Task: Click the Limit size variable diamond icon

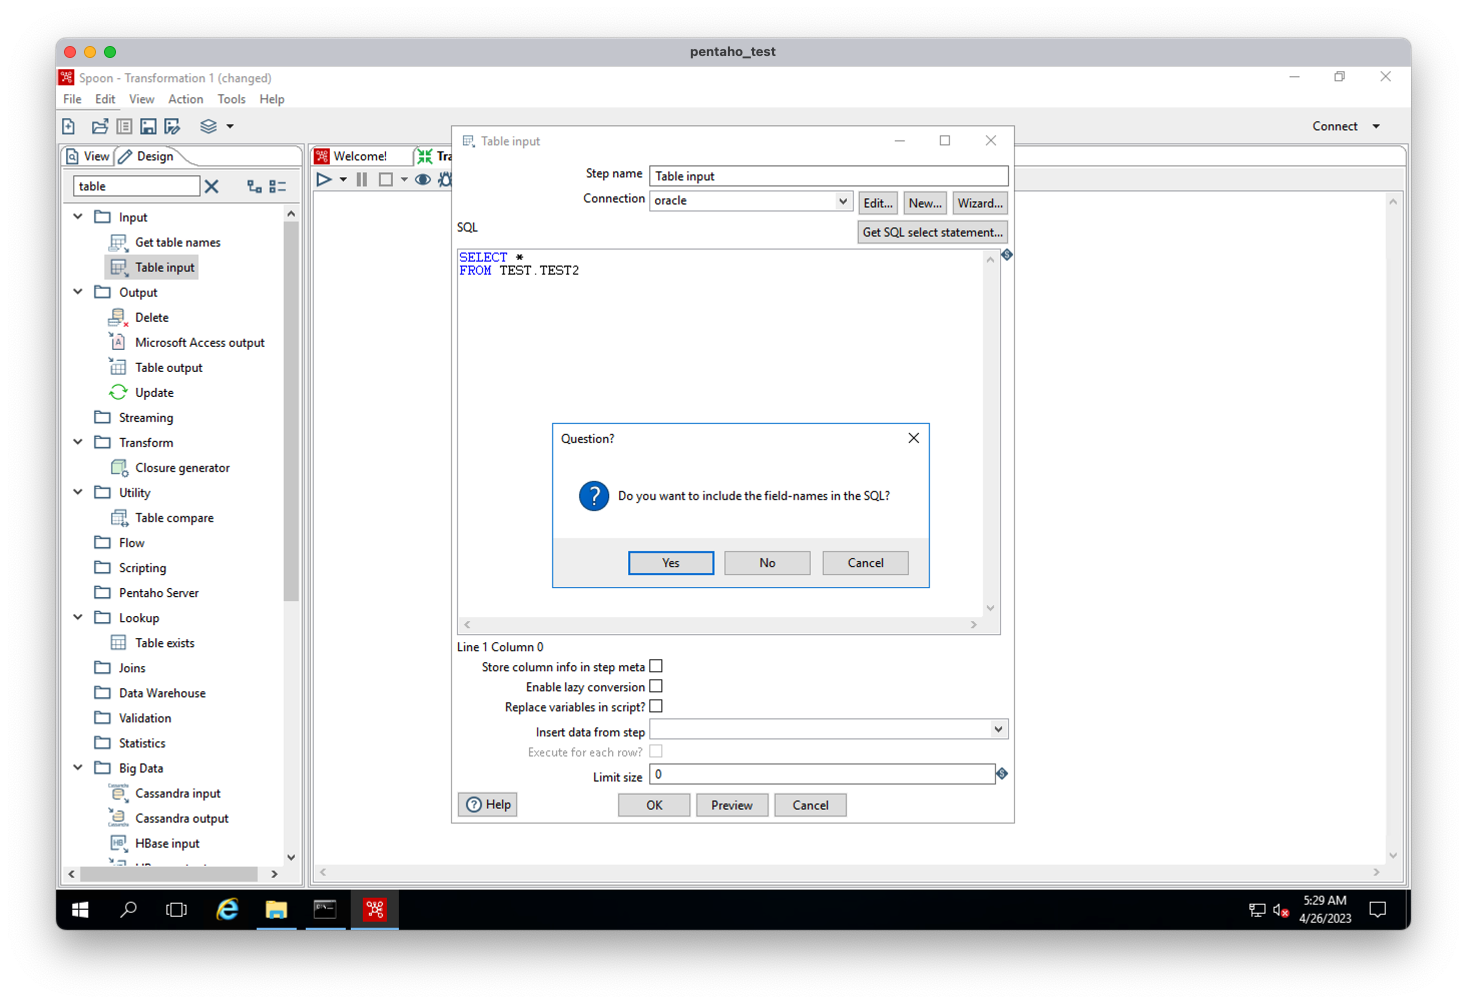Action: 1002,773
